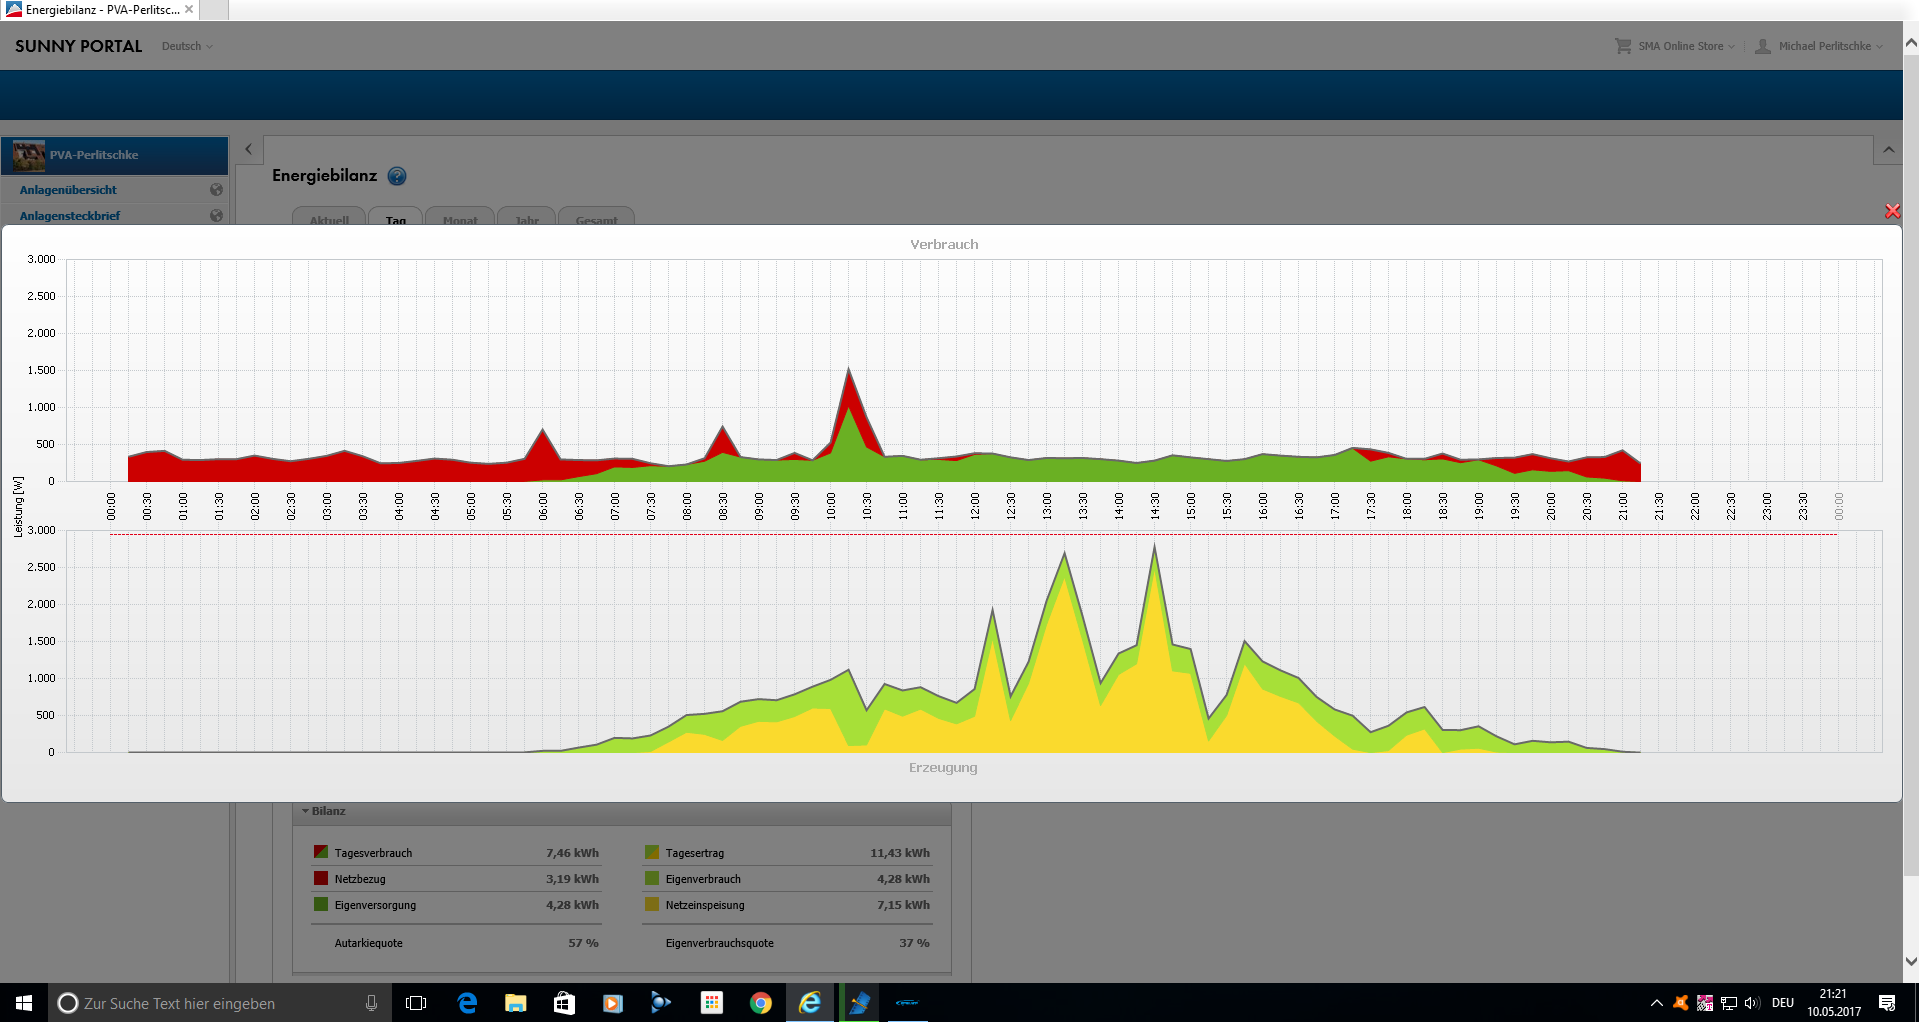Open the Google Chrome taskbar icon

pyautogui.click(x=761, y=1003)
